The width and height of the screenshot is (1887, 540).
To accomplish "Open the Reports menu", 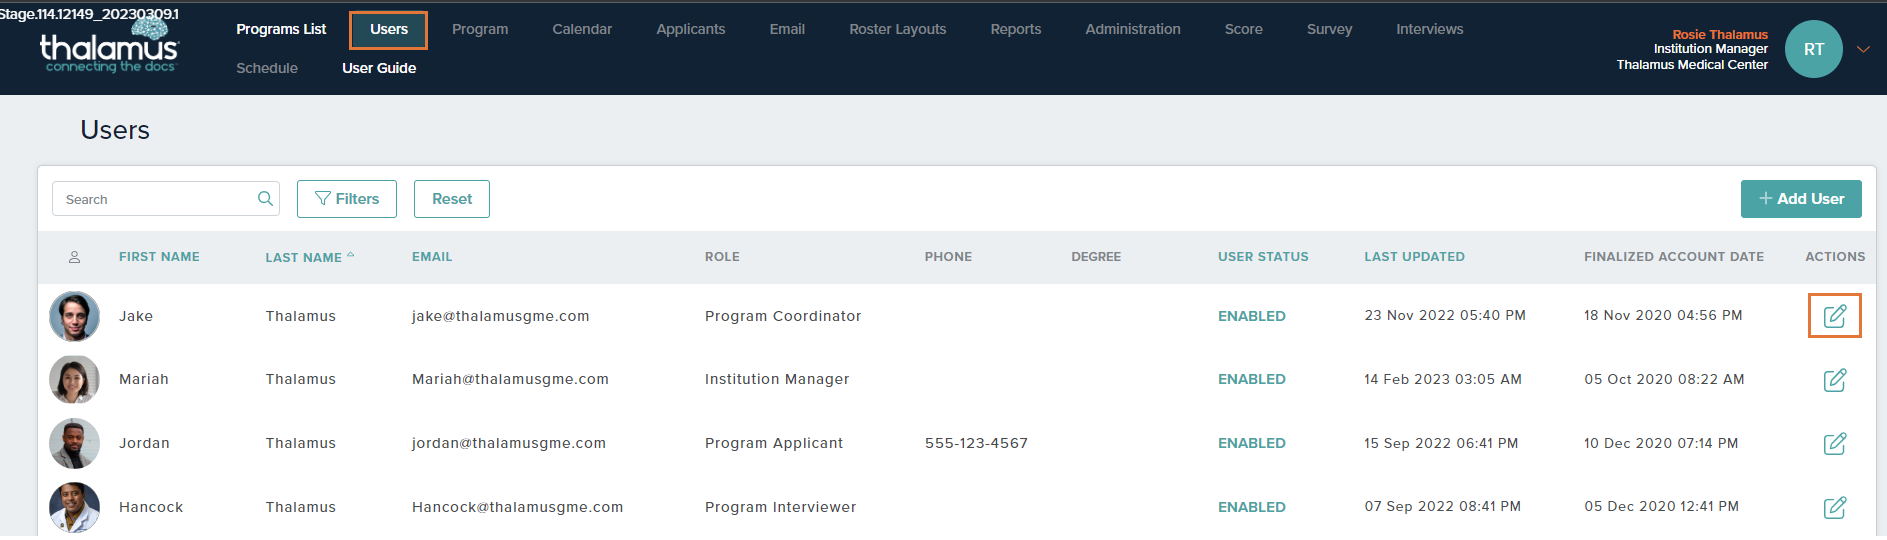I will (1016, 29).
